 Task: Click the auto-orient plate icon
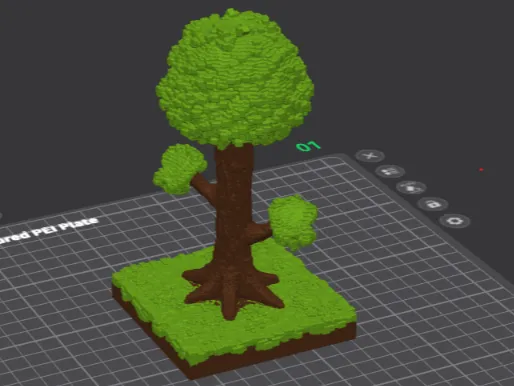(411, 188)
